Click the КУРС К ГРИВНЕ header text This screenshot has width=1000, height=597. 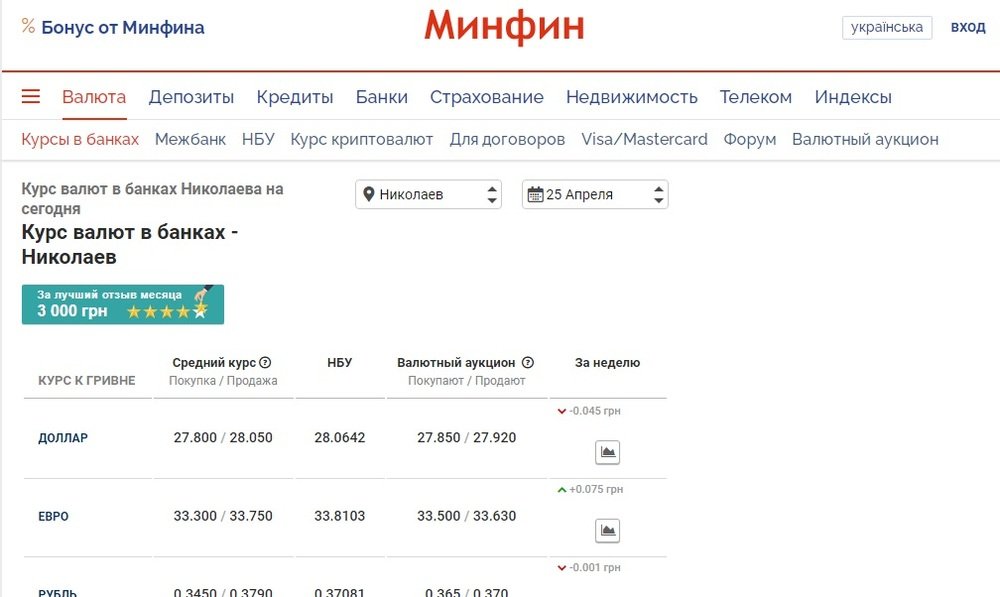[x=87, y=381]
